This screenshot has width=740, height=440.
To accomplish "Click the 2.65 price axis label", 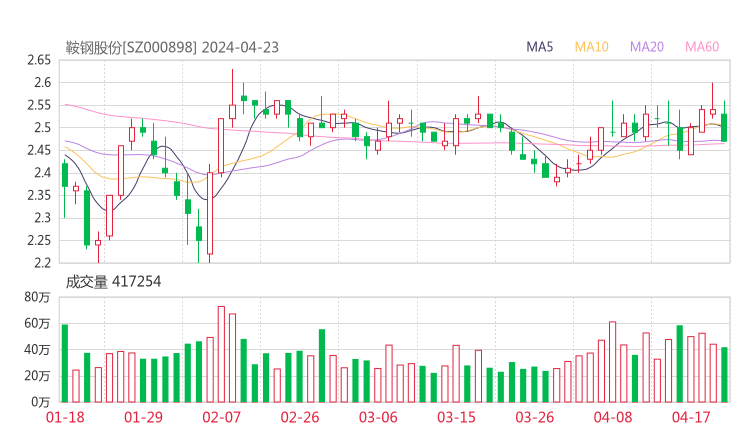I will click(x=39, y=60).
